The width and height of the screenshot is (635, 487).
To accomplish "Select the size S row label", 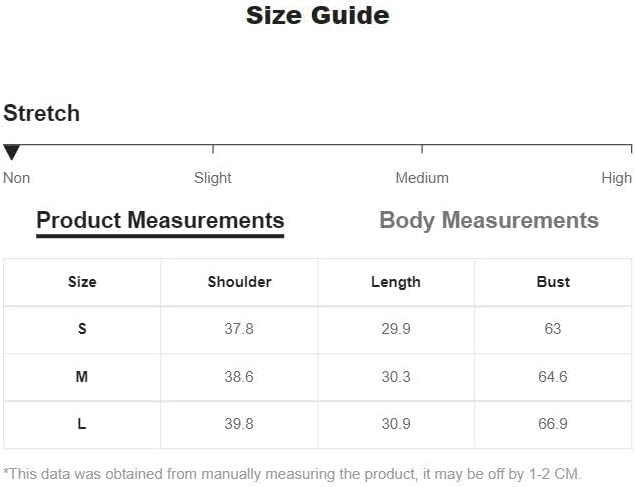I will click(x=82, y=329).
